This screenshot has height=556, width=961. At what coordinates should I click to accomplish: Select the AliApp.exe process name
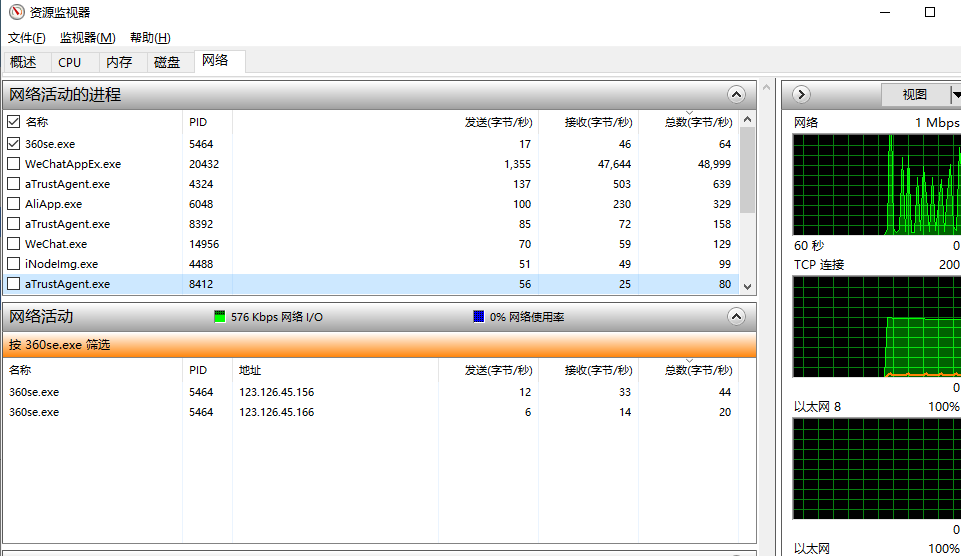click(x=53, y=204)
